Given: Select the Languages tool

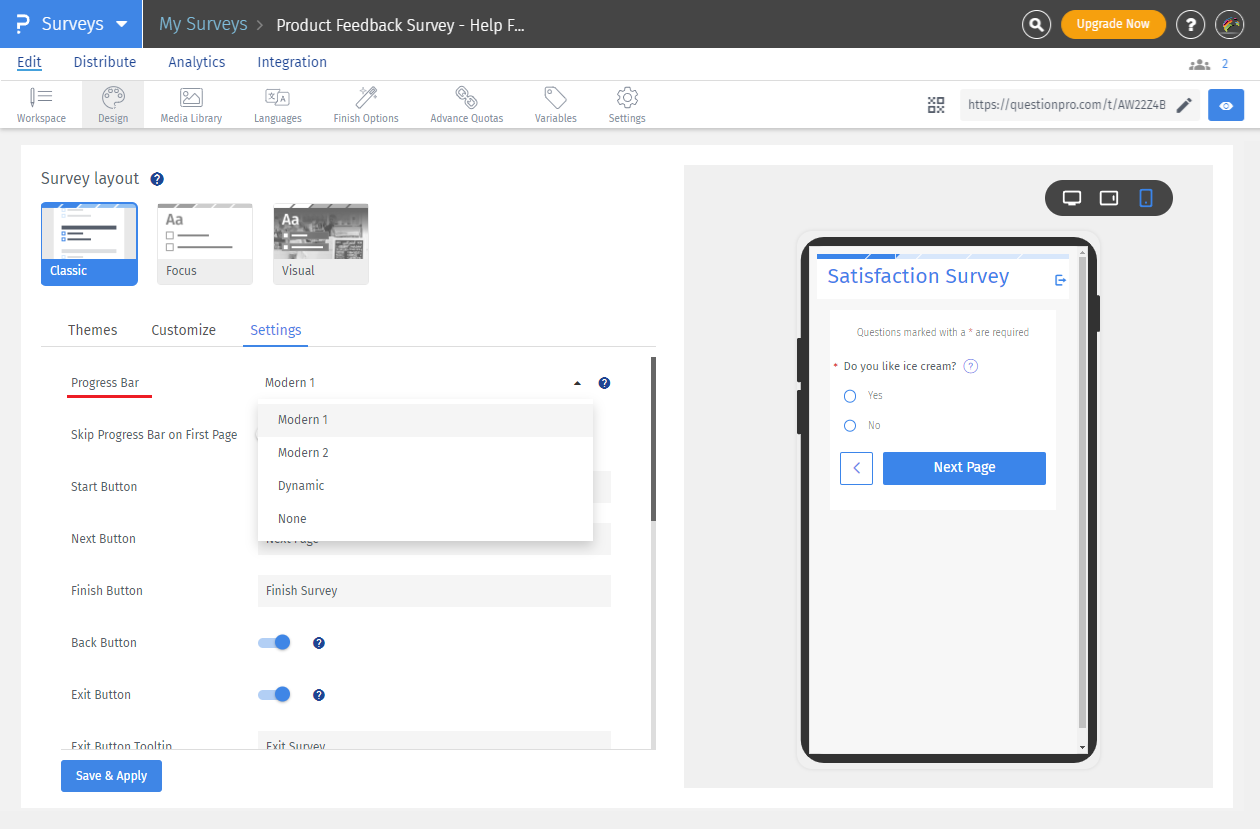Looking at the screenshot, I should [x=277, y=103].
